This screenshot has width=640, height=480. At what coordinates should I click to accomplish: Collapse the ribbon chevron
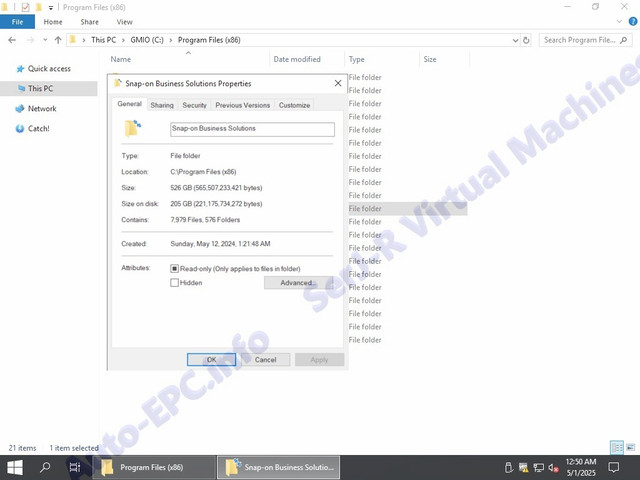tap(619, 22)
